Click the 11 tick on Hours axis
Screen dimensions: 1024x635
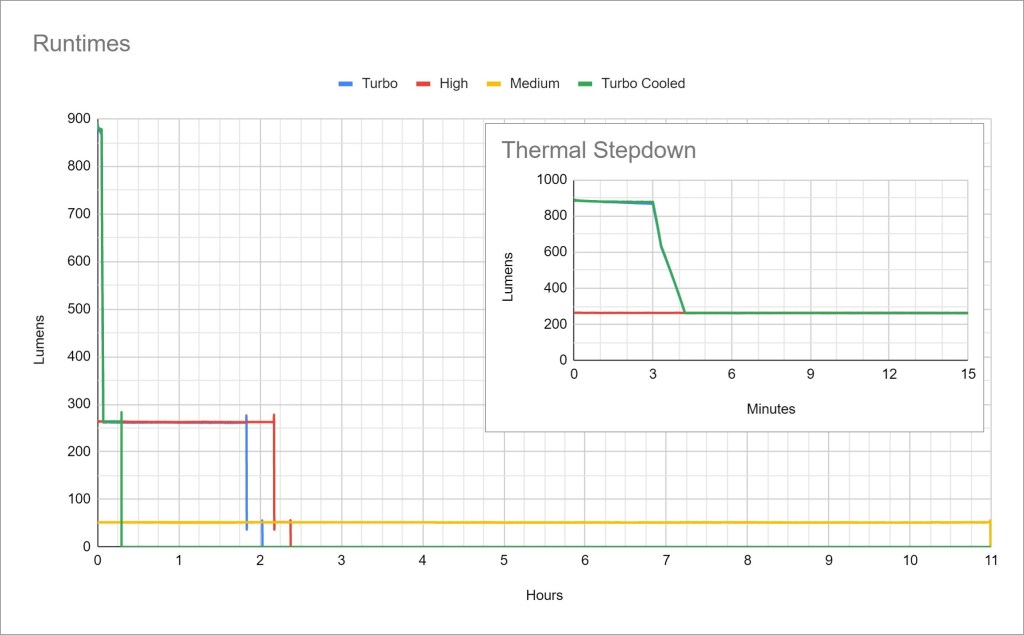point(990,561)
